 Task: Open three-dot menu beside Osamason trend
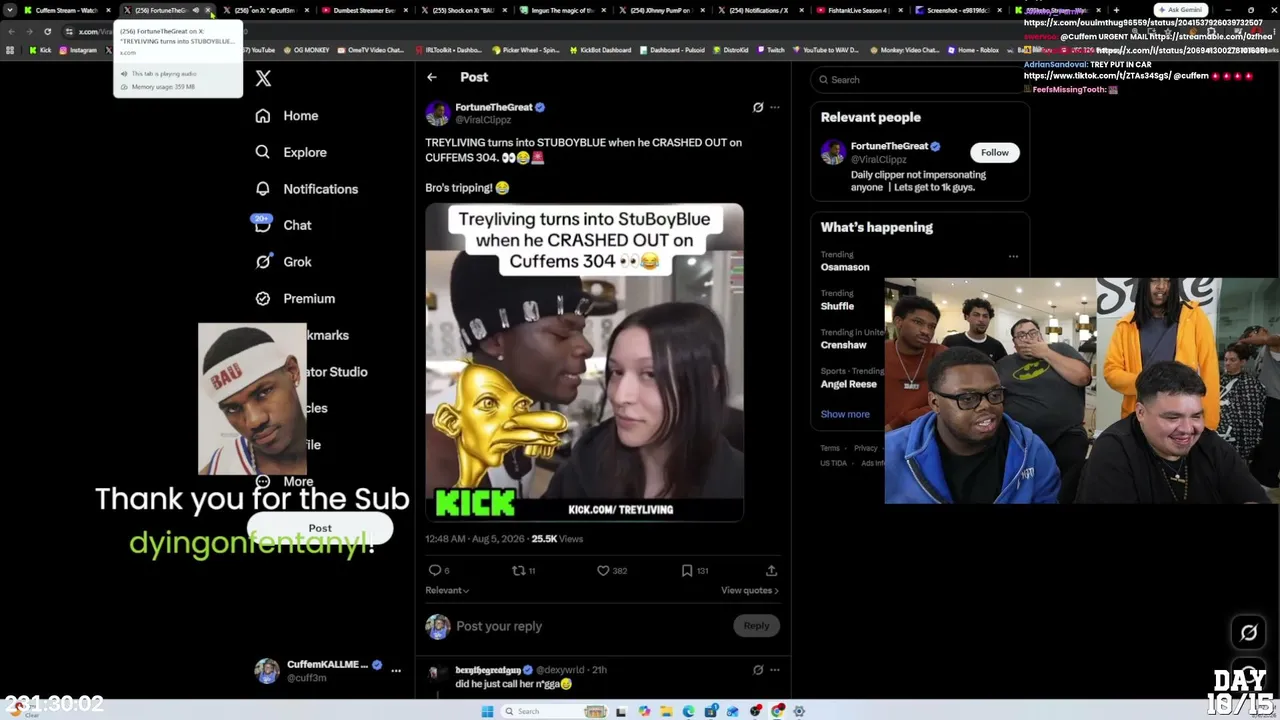1013,257
